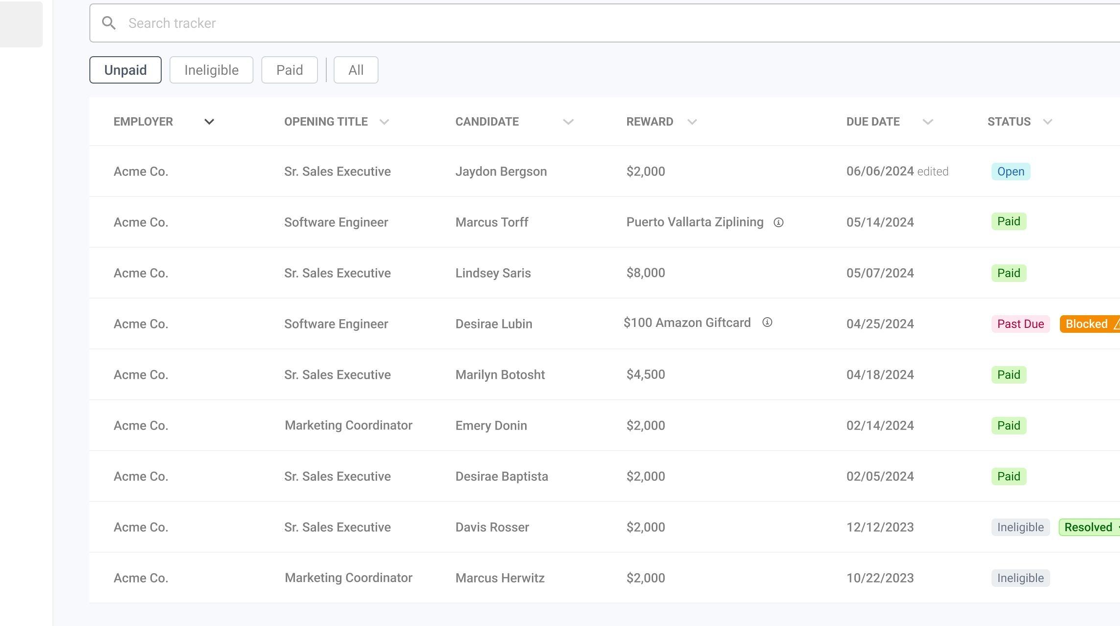Click Paid status badge for Marcus Torff
1120x626 pixels.
click(1009, 222)
